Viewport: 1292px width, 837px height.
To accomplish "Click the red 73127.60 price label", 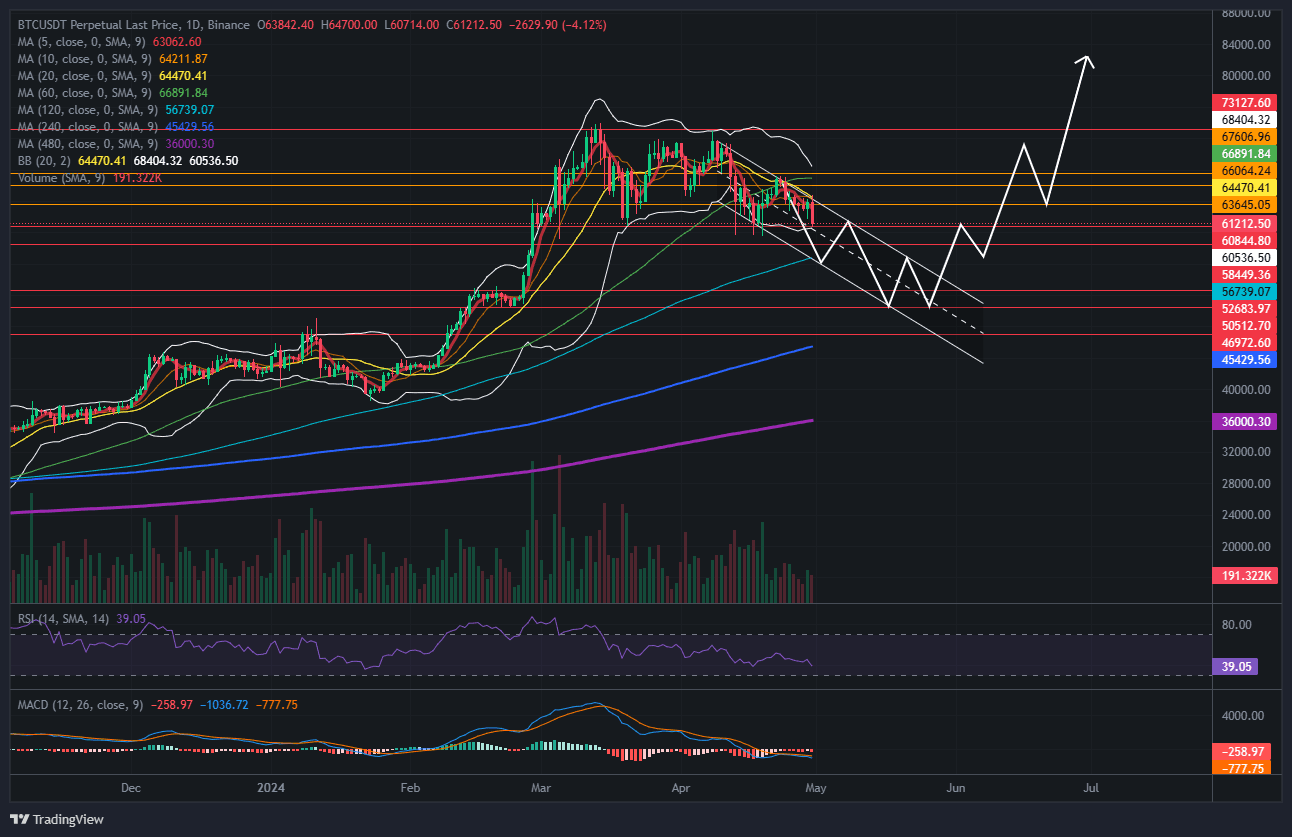I will tap(1245, 102).
